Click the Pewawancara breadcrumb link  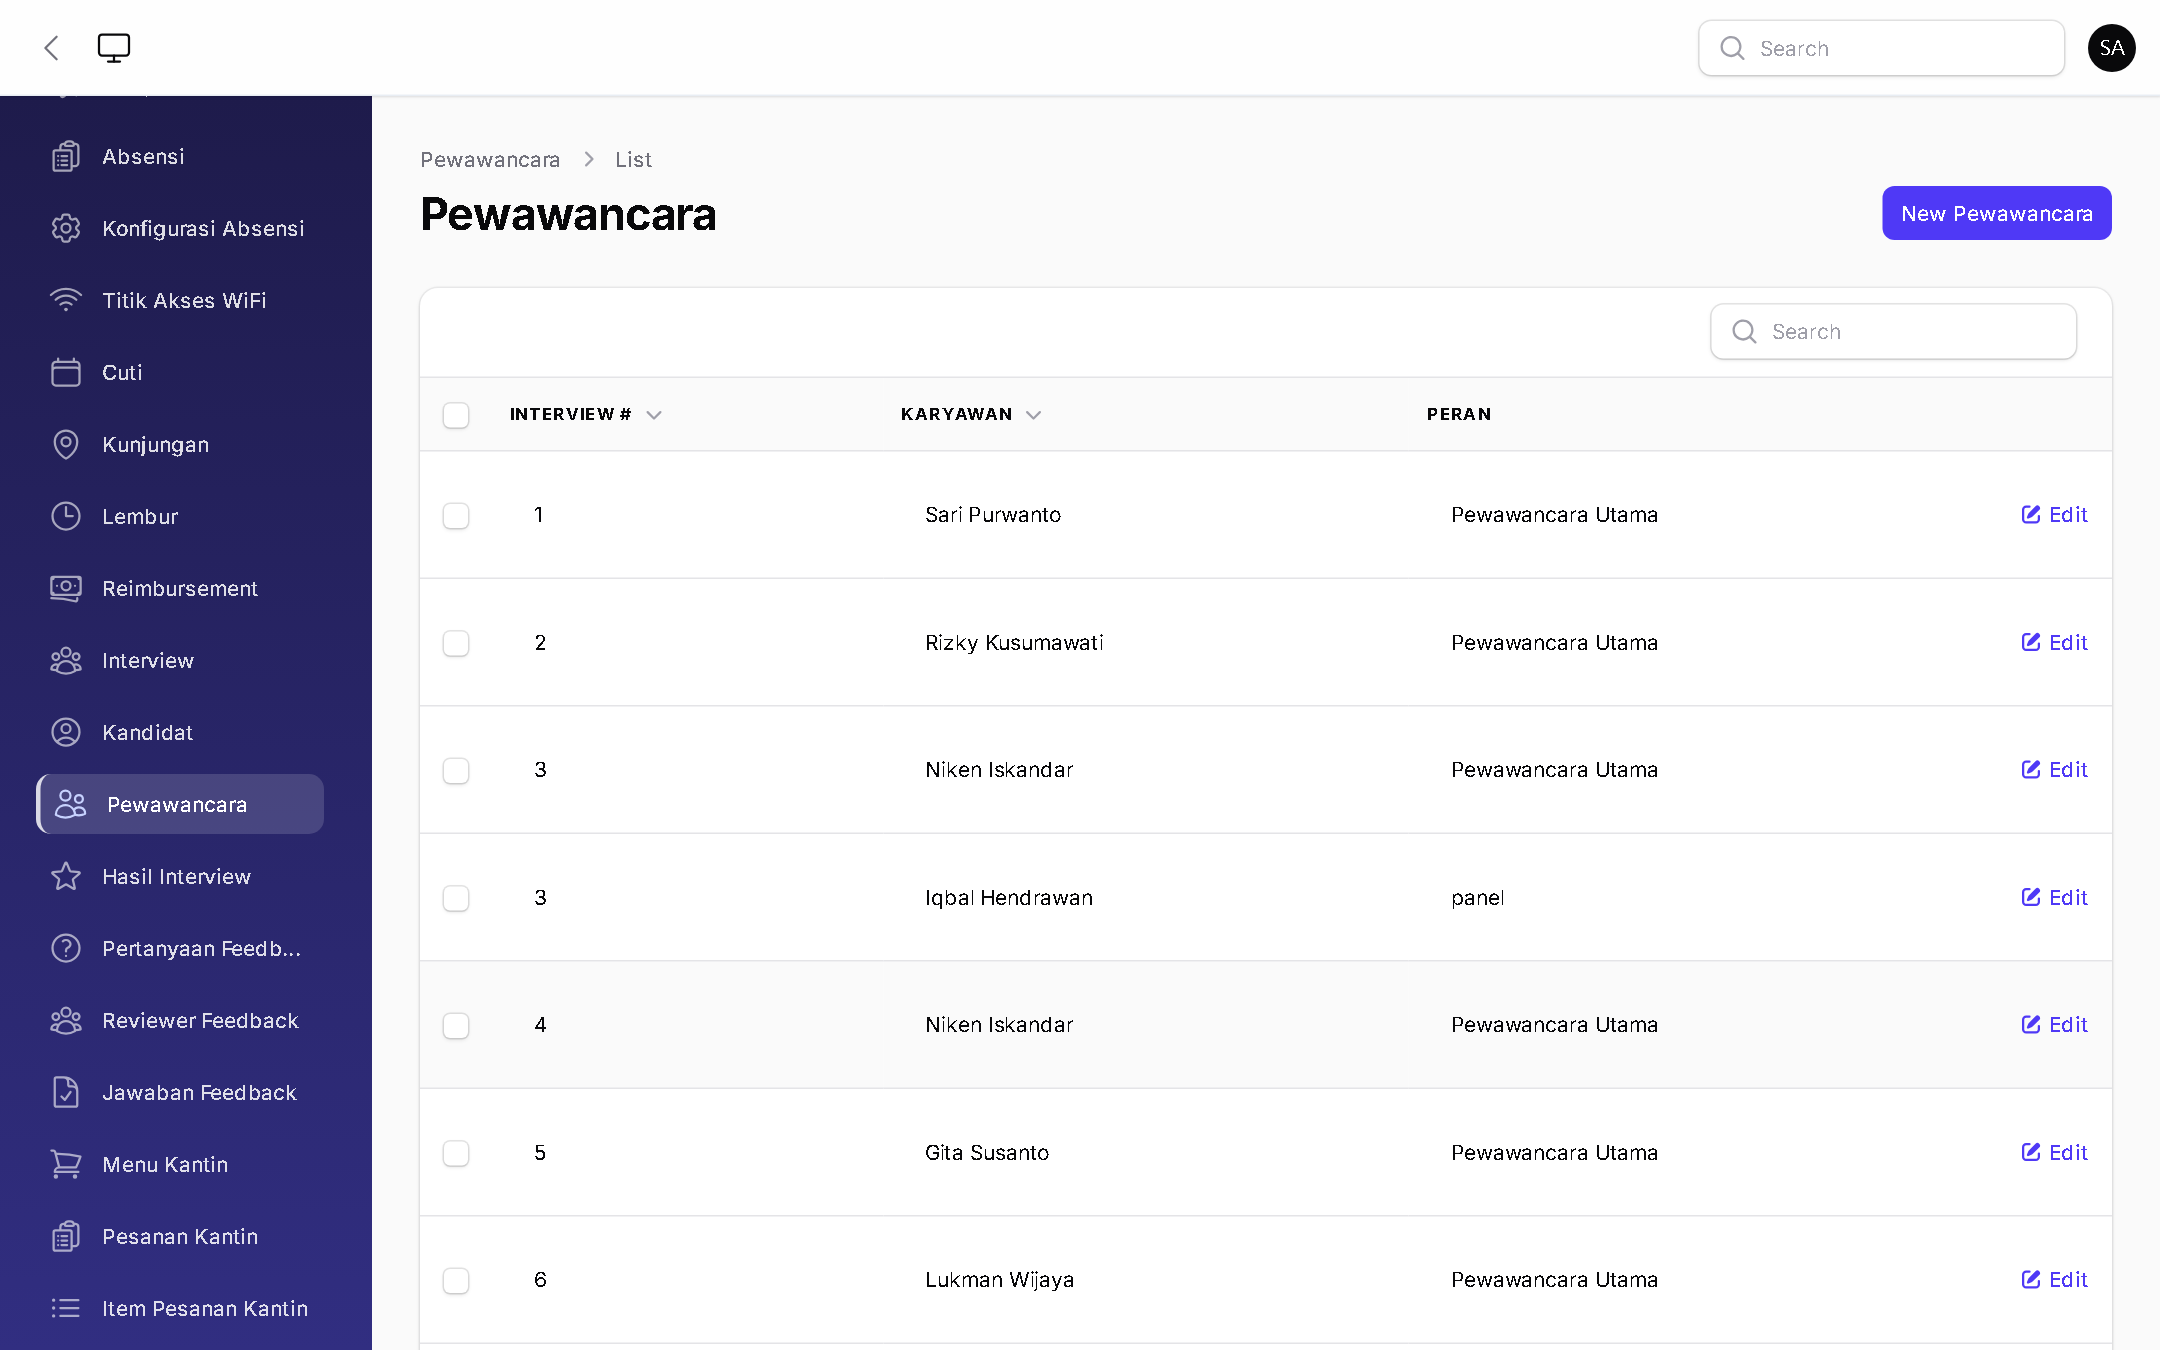[490, 160]
